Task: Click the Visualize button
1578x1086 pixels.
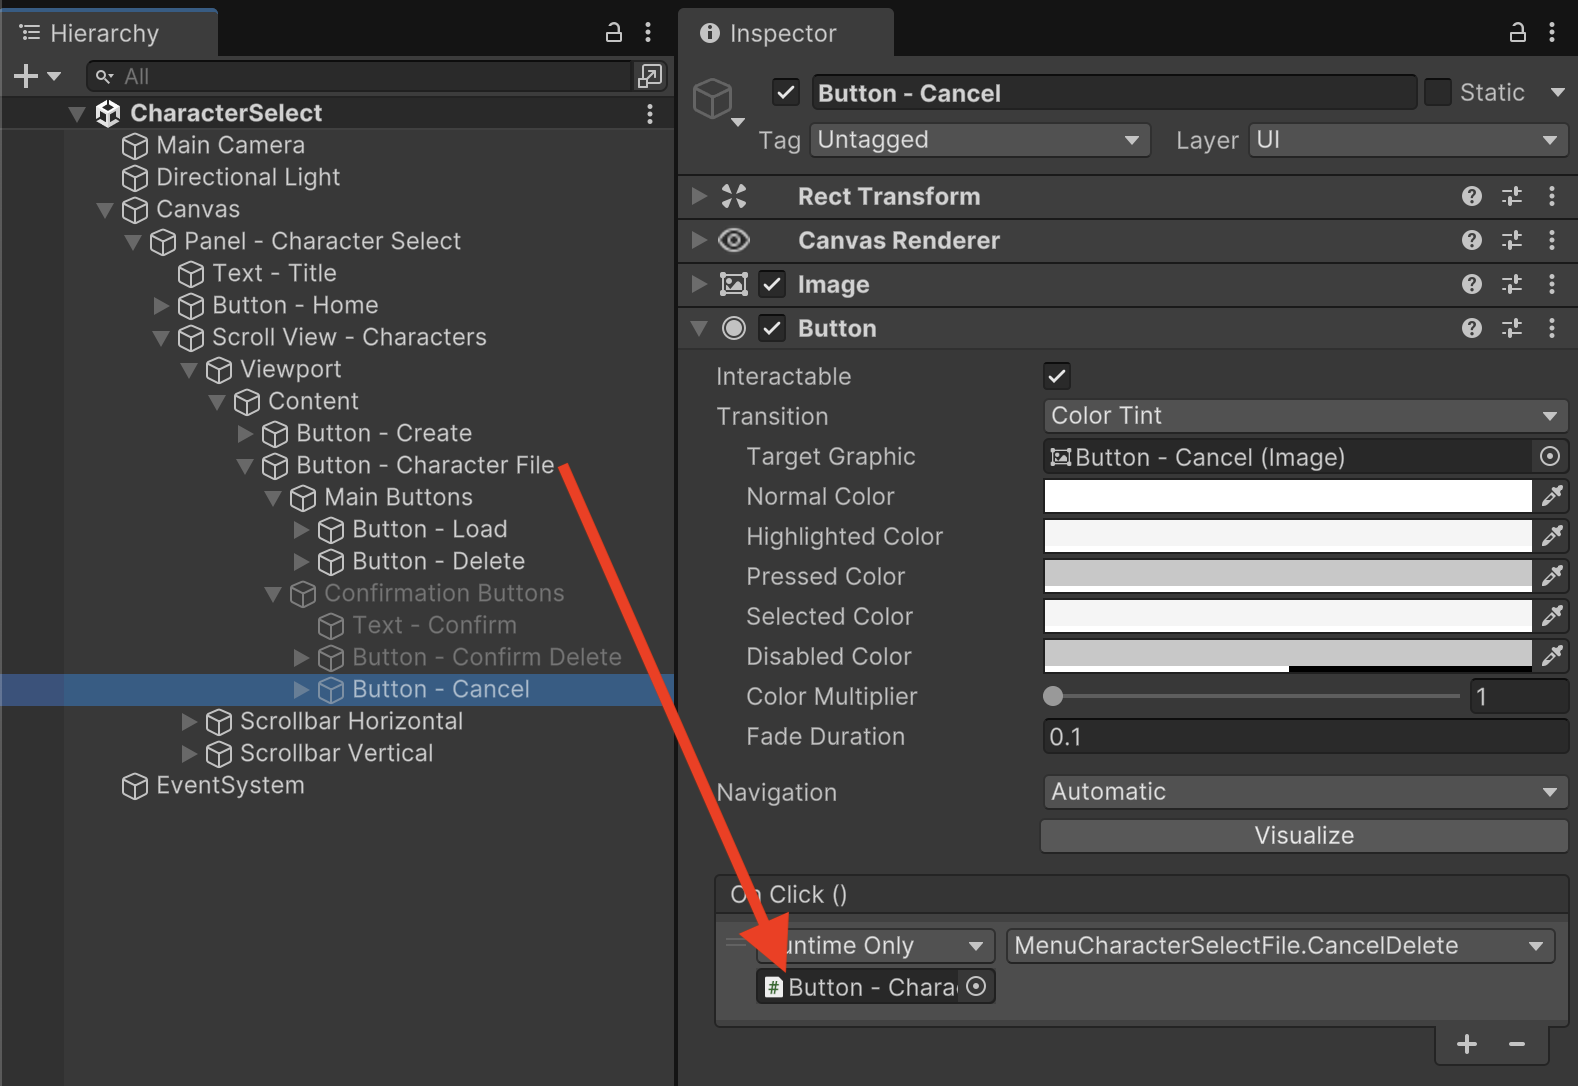Action: pyautogui.click(x=1304, y=836)
